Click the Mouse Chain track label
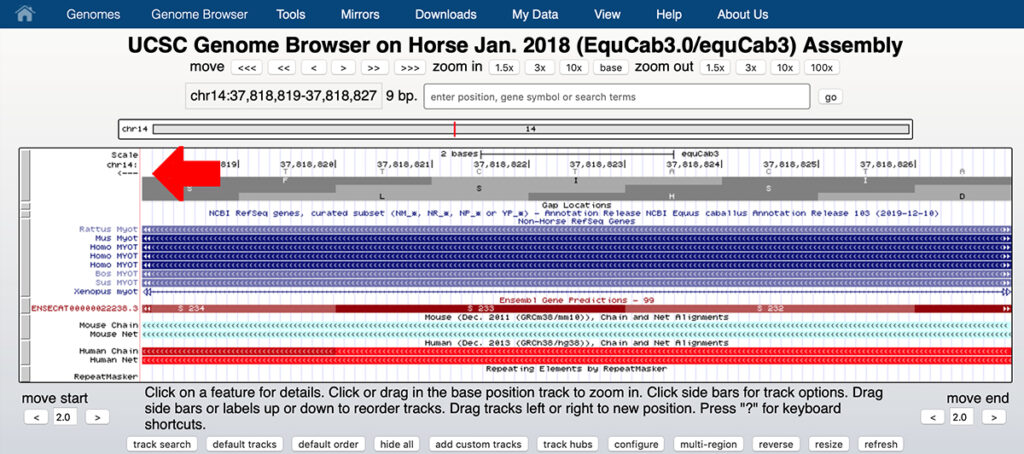 [108, 325]
